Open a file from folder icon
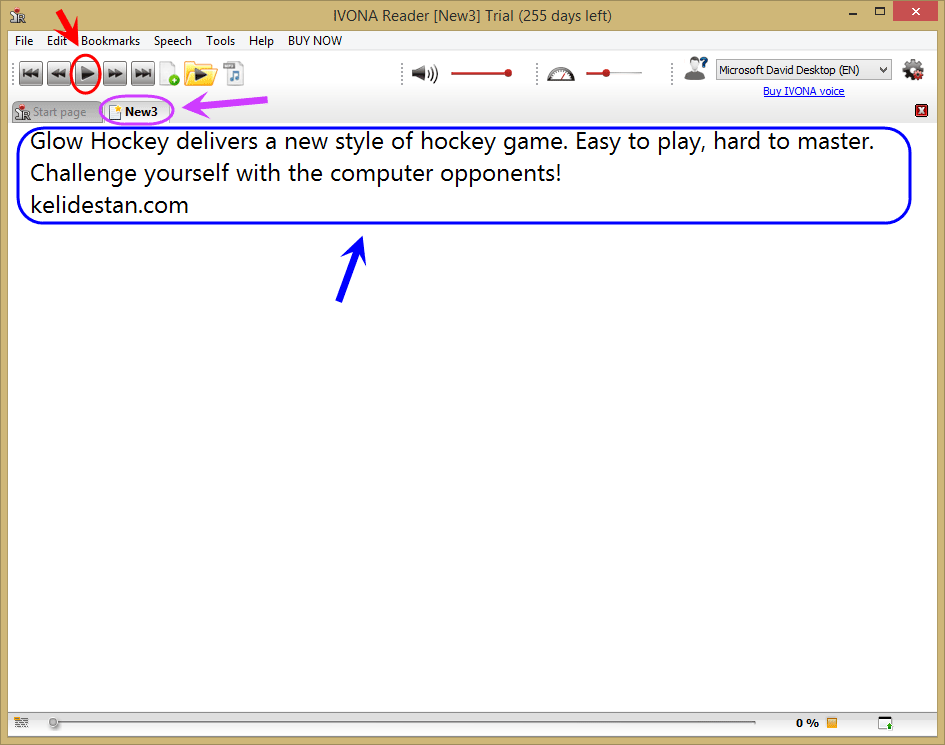The height and width of the screenshot is (745, 945). click(200, 74)
